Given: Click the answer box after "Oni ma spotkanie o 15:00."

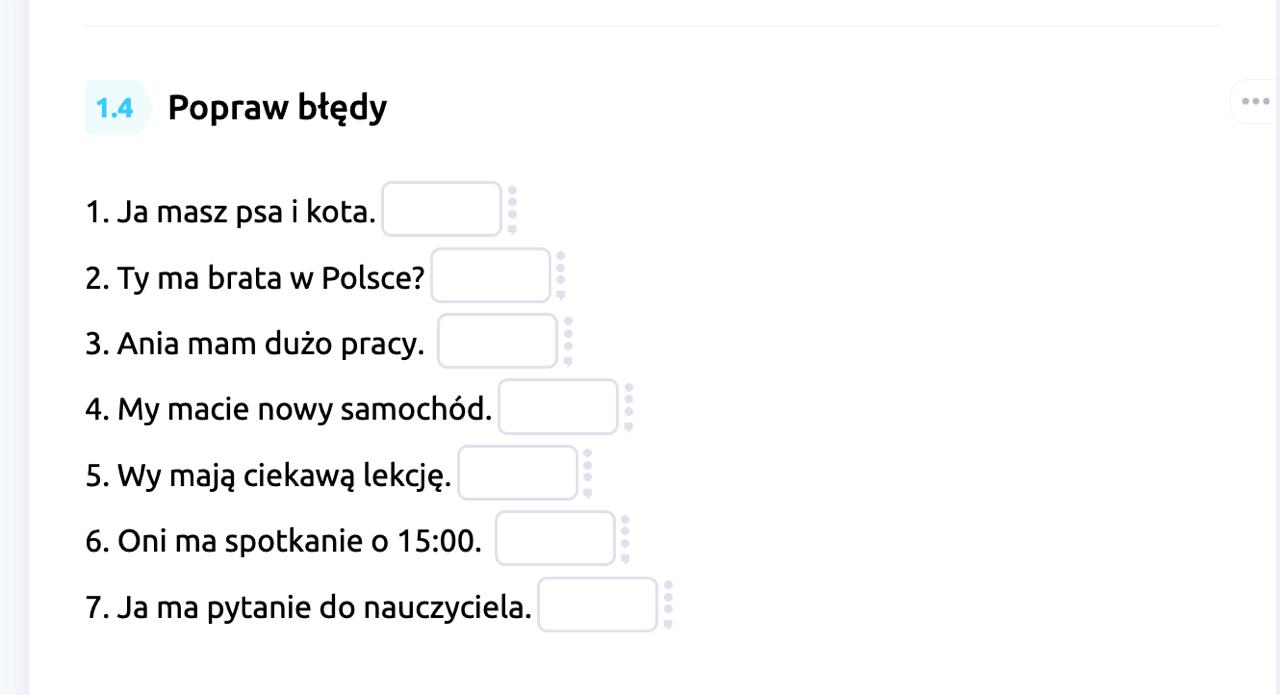Looking at the screenshot, I should coord(555,539).
